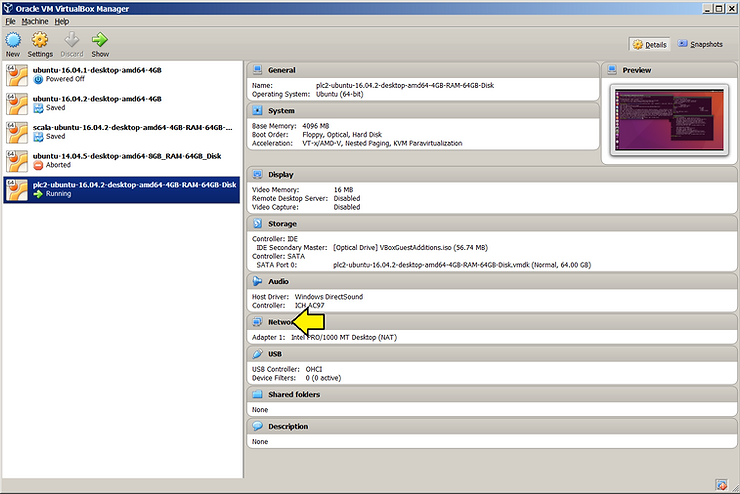Switch to Snapshots view

click(x=700, y=44)
